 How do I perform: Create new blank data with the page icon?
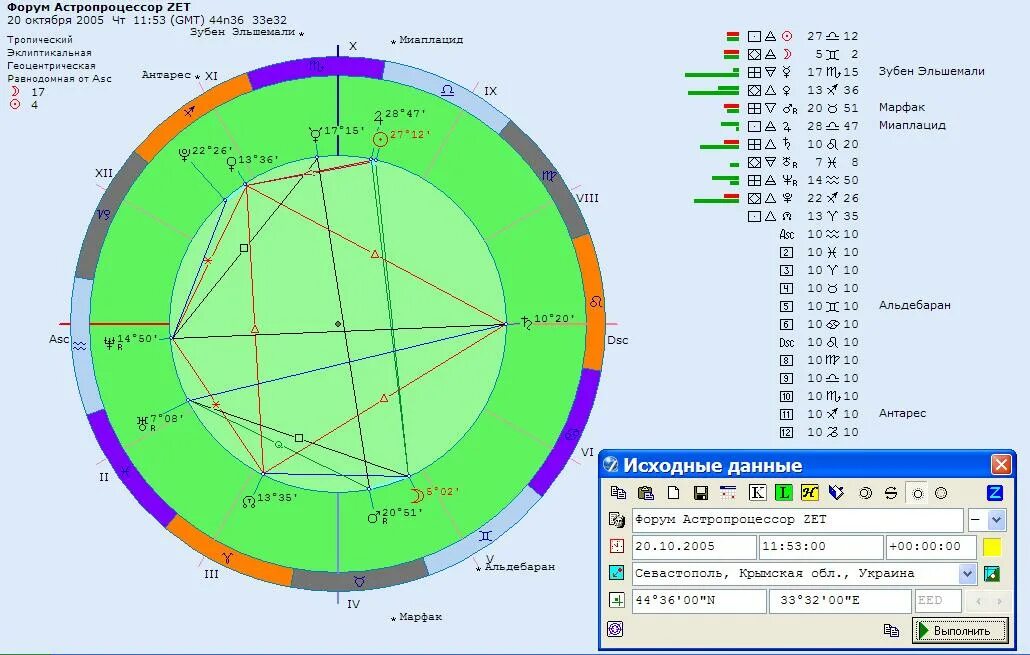tap(673, 493)
